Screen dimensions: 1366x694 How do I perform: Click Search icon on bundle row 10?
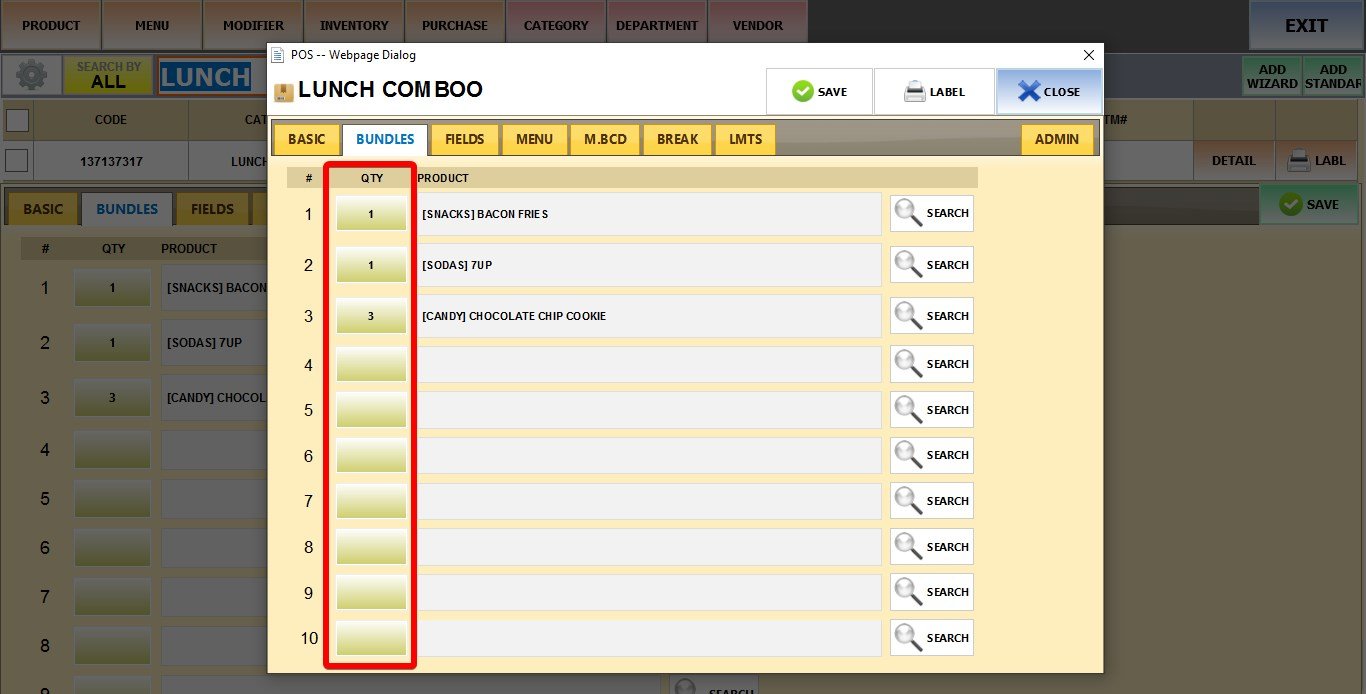tap(931, 638)
